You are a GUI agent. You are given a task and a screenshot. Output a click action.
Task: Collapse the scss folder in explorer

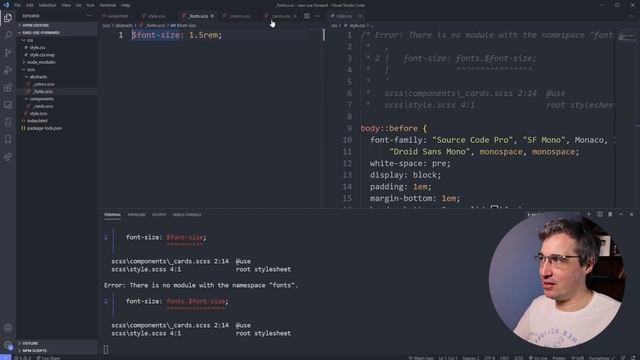(x=57, y=69)
